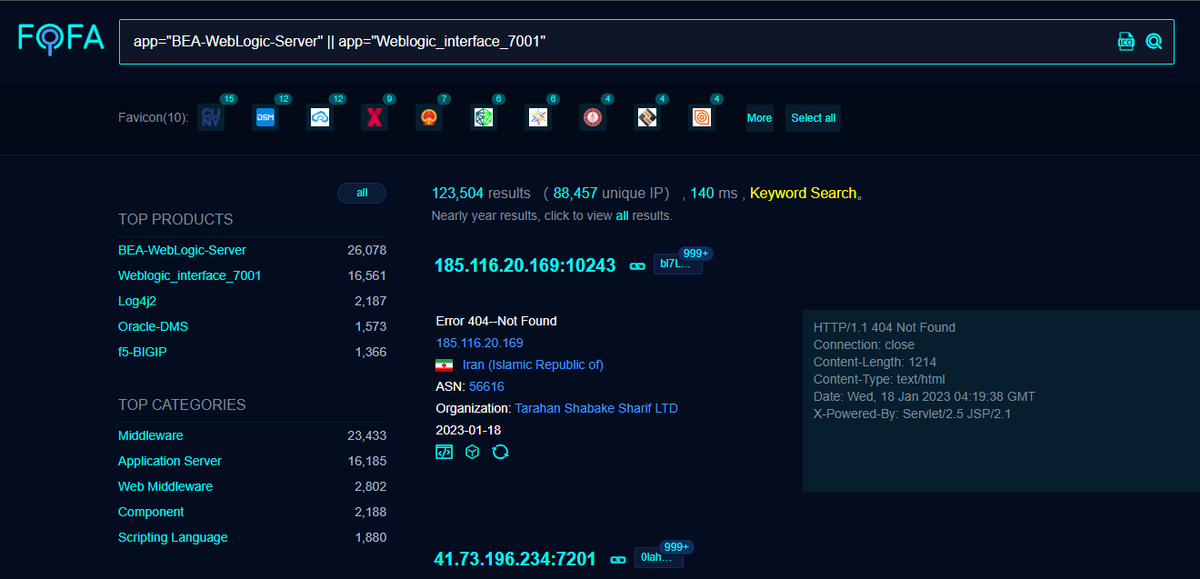Filter by the colorful star favicon
Image resolution: width=1200 pixels, height=579 pixels.
pyautogui.click(x=538, y=118)
